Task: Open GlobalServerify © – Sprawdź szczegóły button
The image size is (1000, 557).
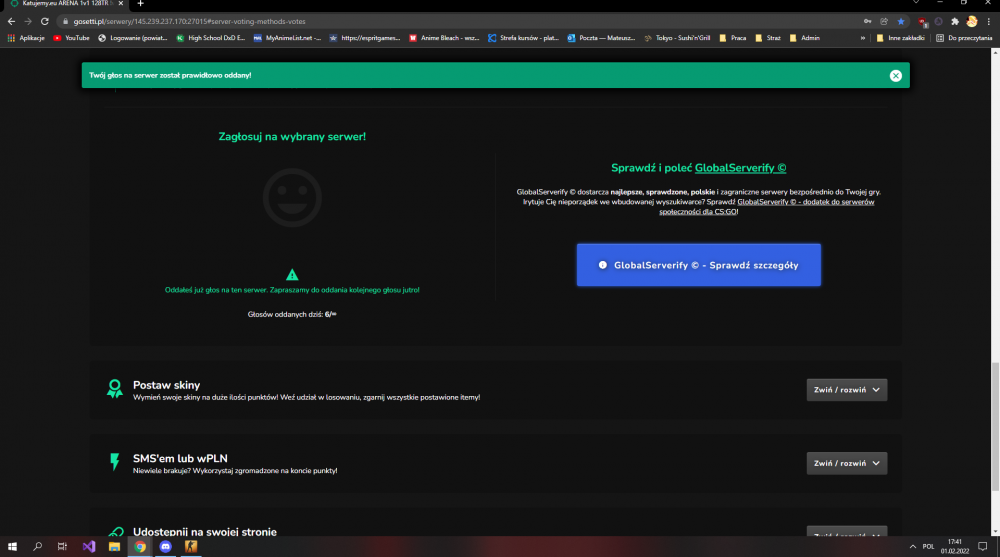Action: click(698, 265)
